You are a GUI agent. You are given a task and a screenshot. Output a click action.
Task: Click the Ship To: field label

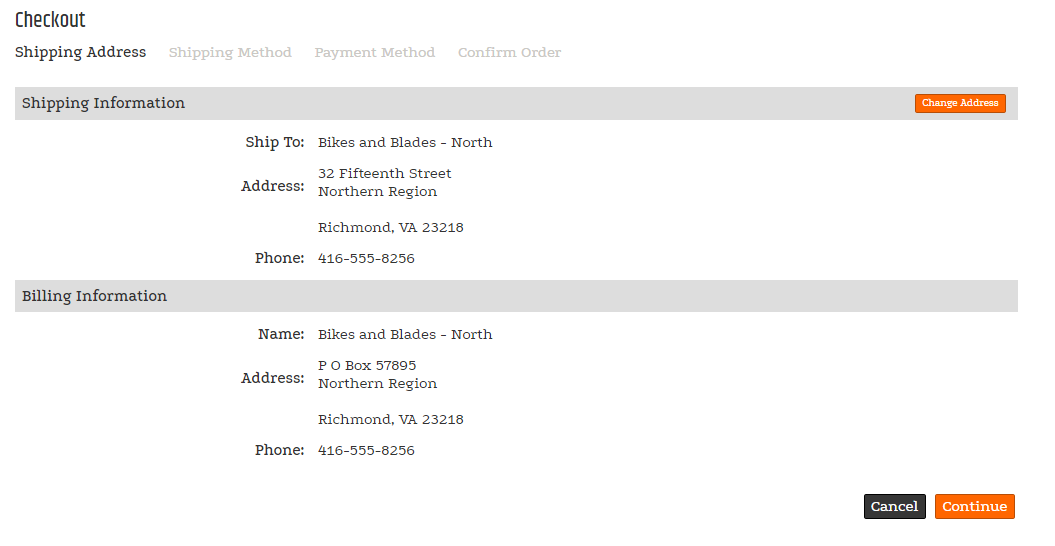(274, 143)
